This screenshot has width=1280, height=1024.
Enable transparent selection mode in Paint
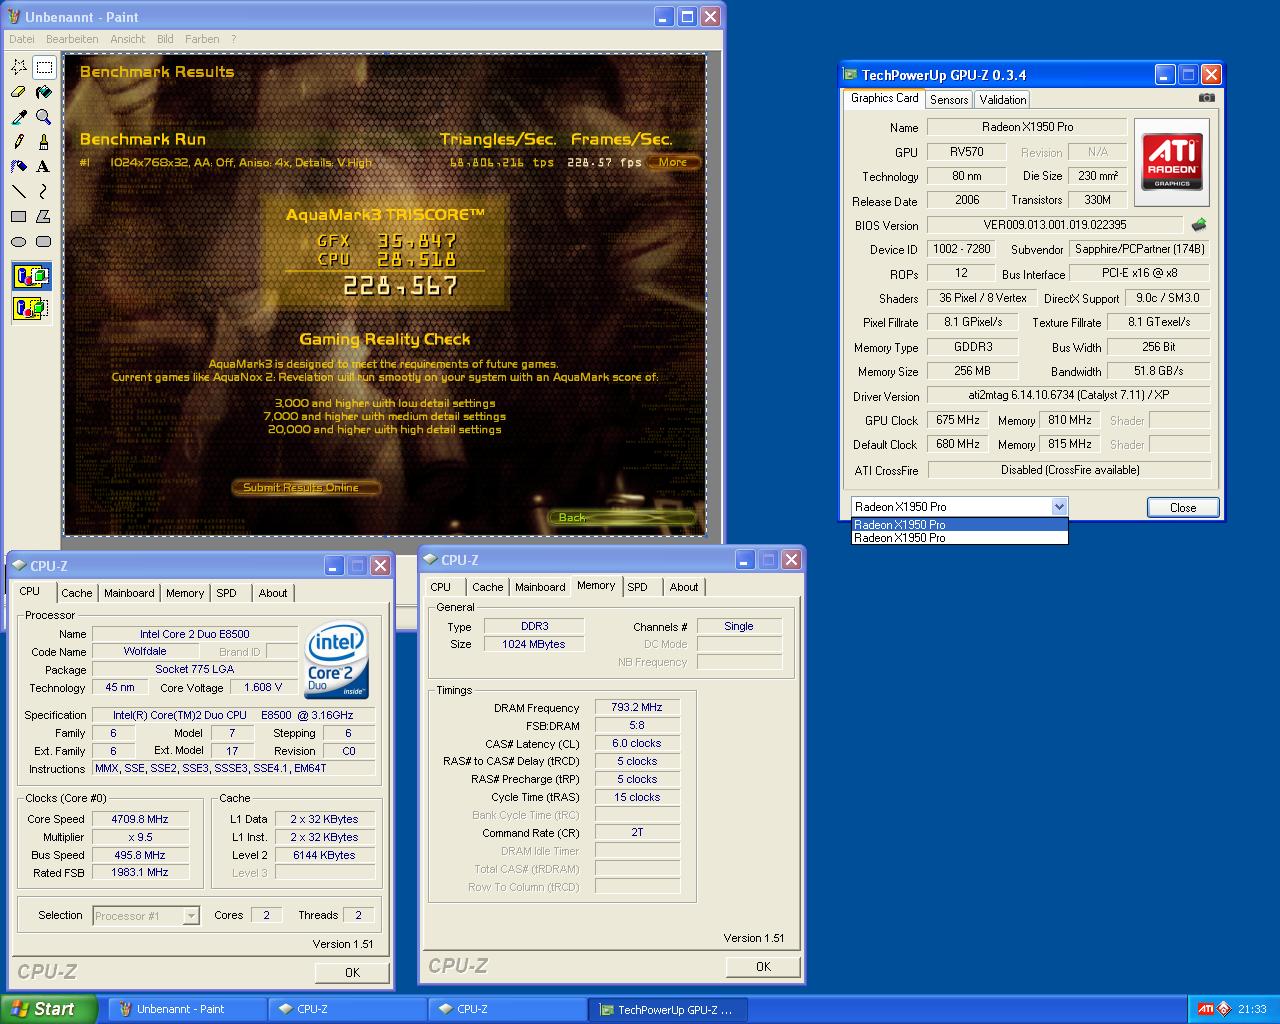pos(31,308)
